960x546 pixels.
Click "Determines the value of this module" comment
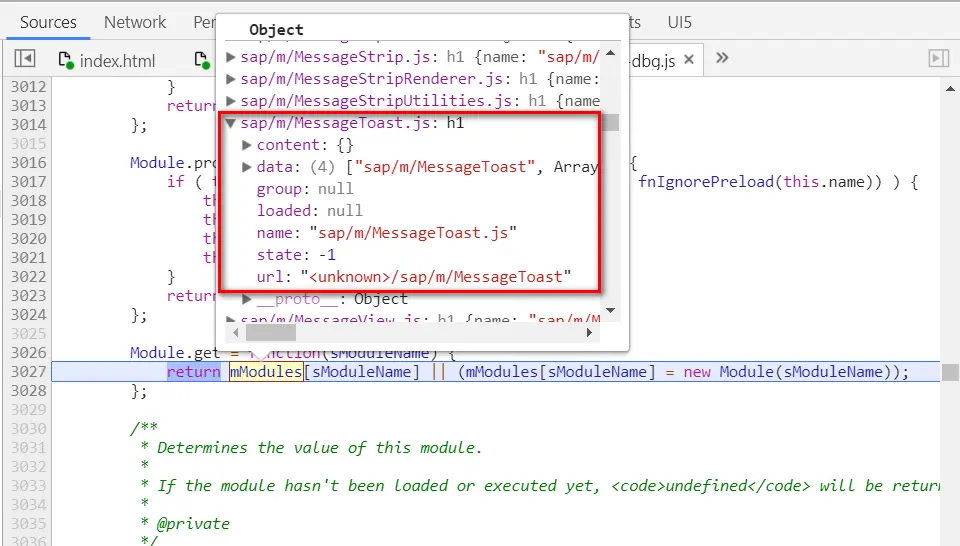[319, 447]
